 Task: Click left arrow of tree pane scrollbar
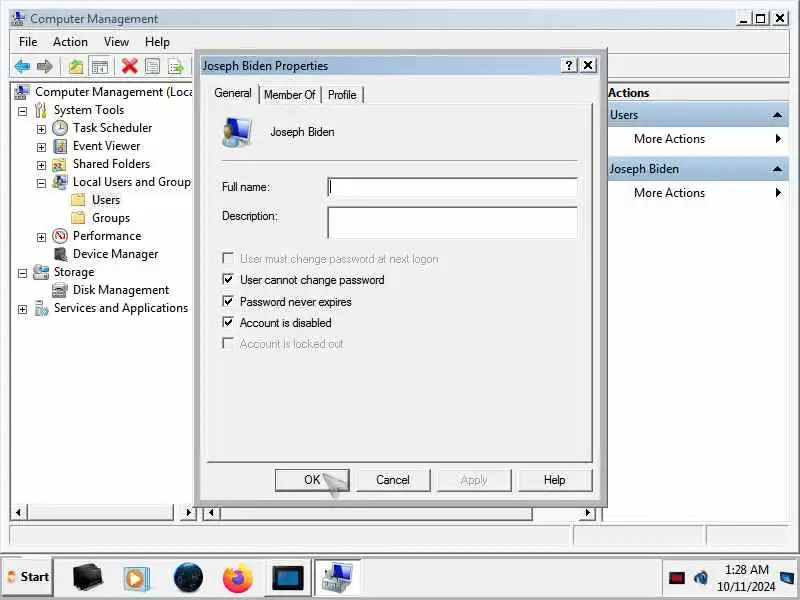pyautogui.click(x=18, y=512)
